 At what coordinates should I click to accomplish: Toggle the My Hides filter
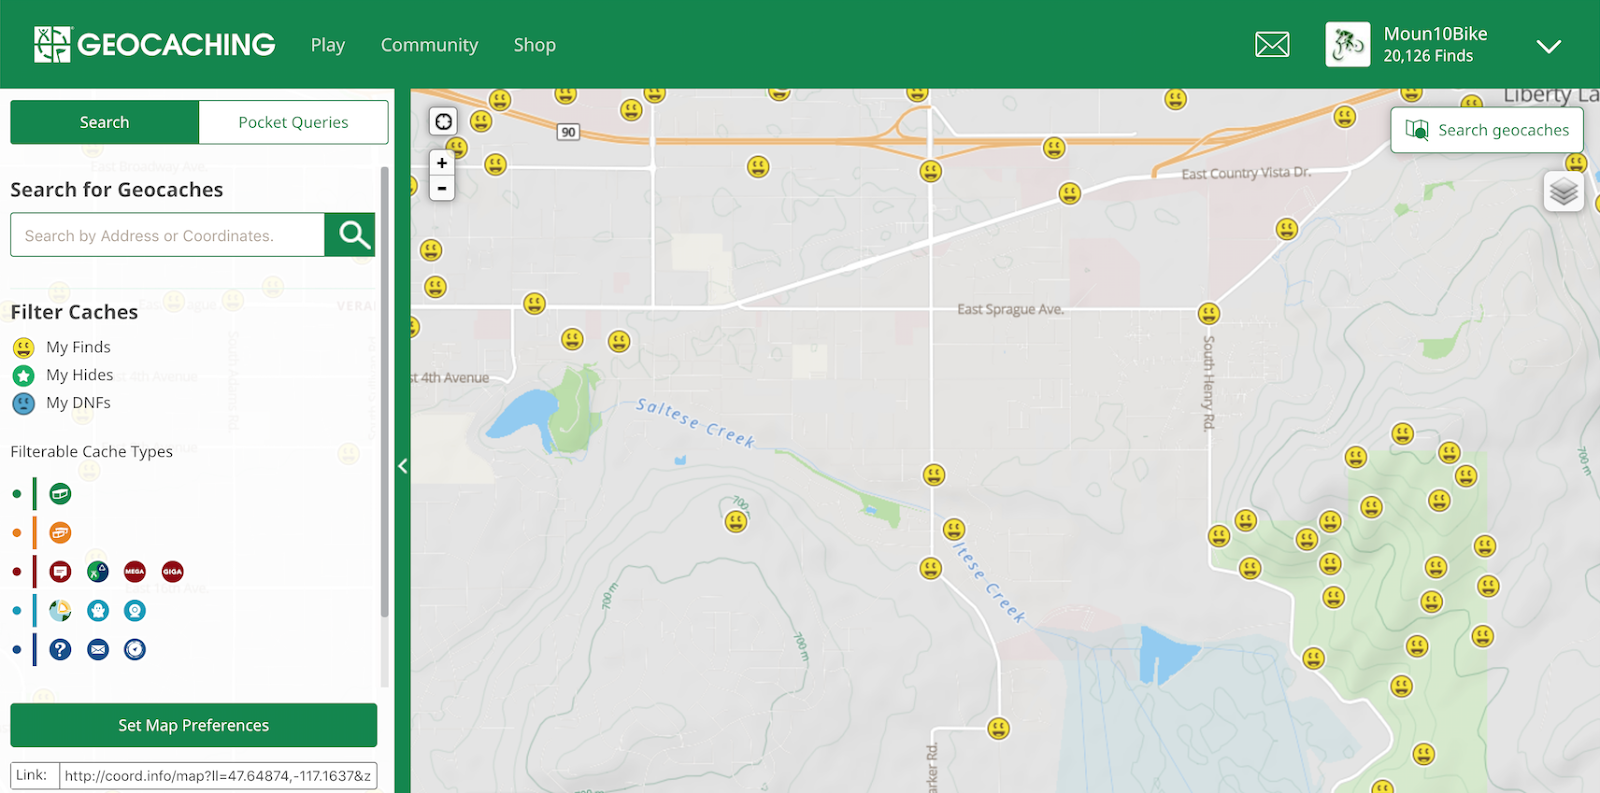[x=63, y=375]
